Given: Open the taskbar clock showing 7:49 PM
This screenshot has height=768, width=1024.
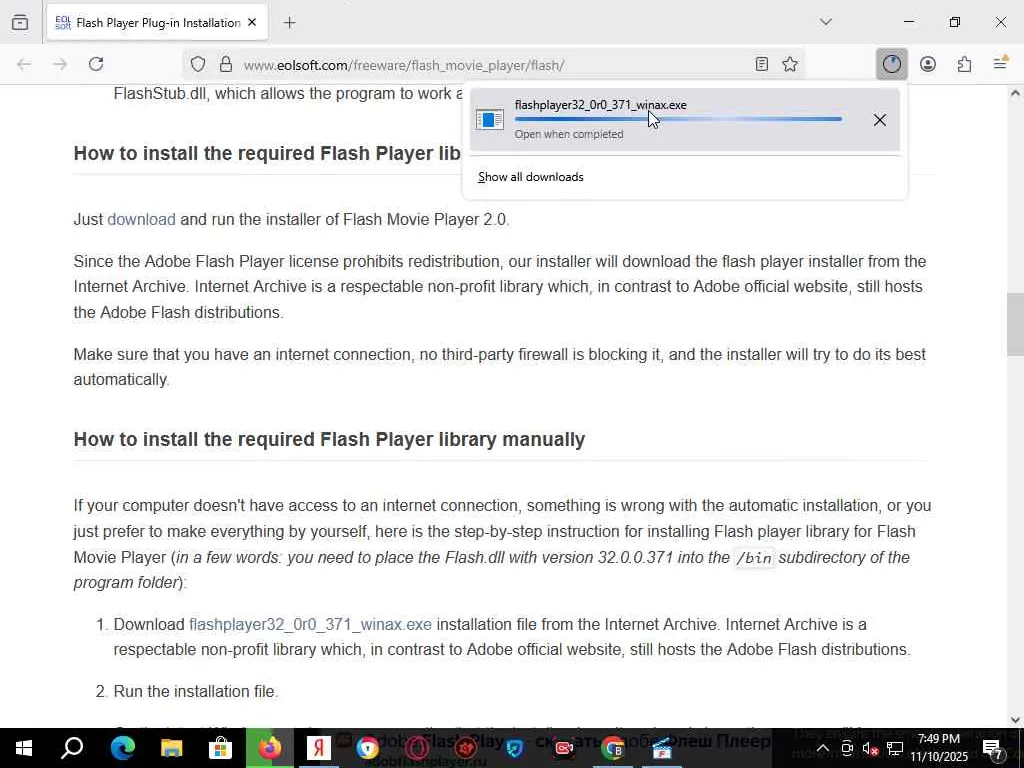Looking at the screenshot, I should tap(939, 748).
